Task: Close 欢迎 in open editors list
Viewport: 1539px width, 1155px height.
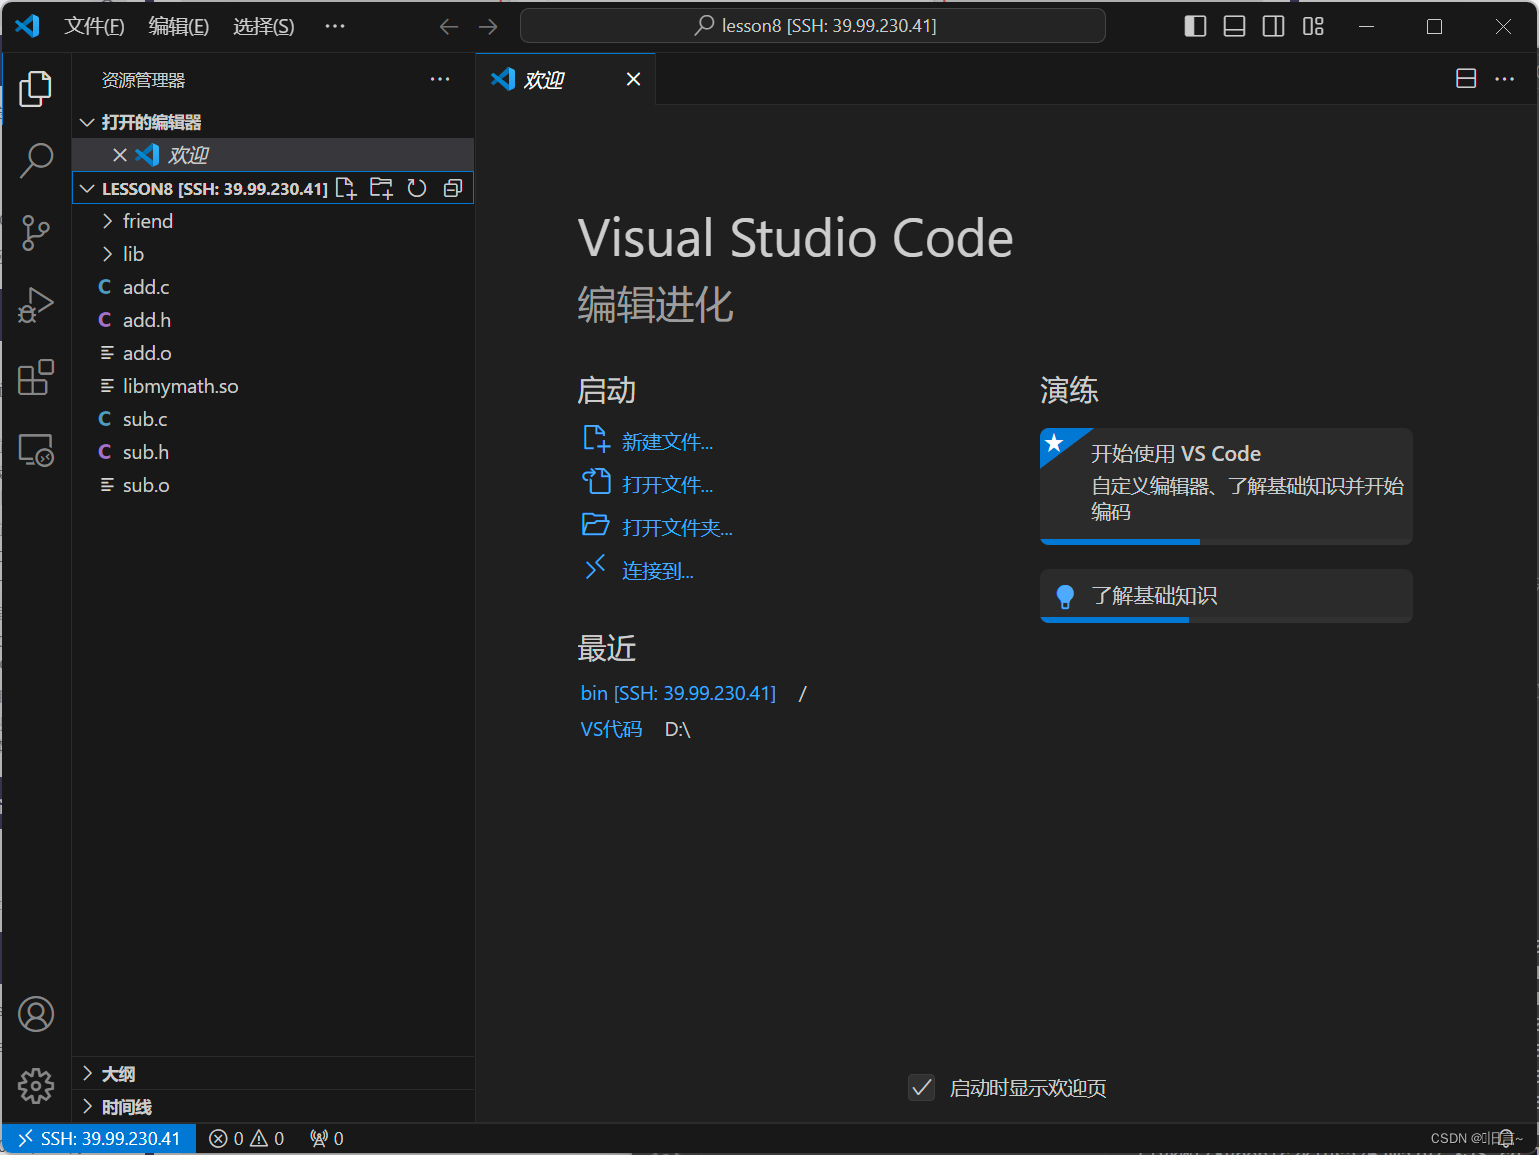Action: [119, 155]
